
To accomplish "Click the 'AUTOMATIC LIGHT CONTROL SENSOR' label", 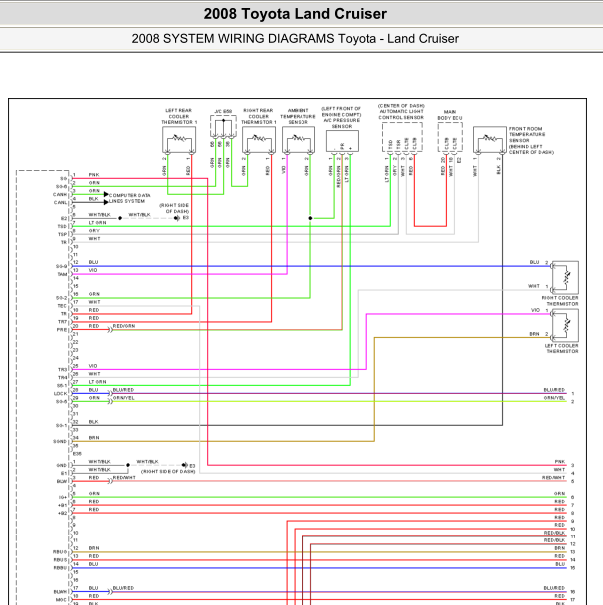I will [401, 114].
